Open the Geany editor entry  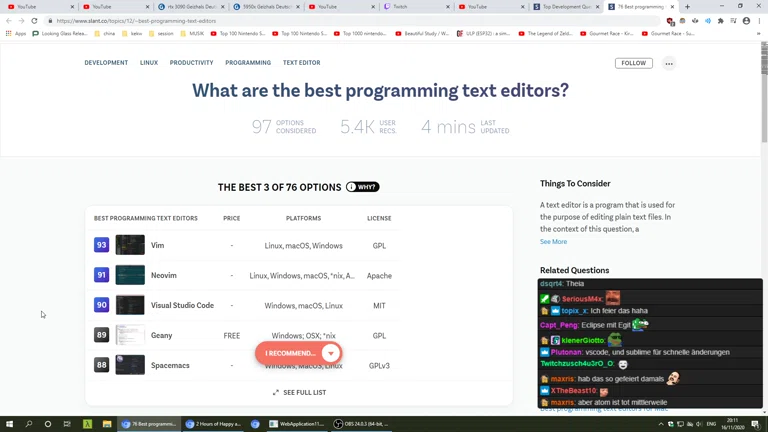161,335
